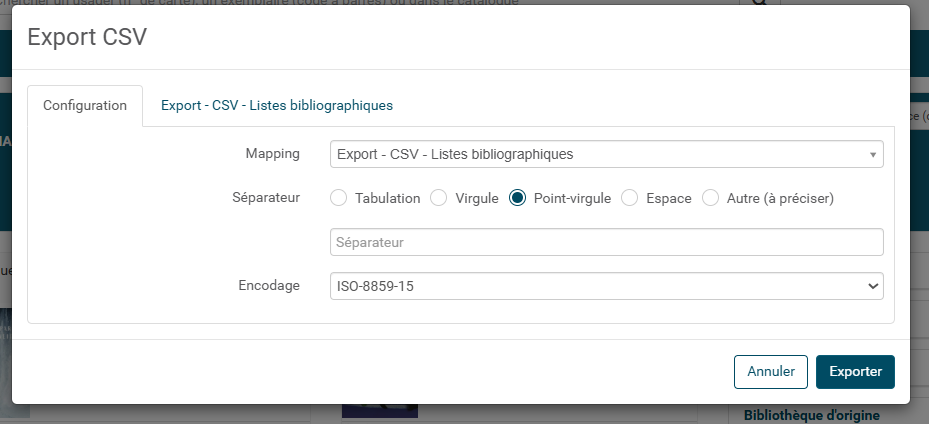Open the Export - CSV - Listes bibliographiques tab
Viewport: 929px width, 424px height.
click(x=277, y=105)
